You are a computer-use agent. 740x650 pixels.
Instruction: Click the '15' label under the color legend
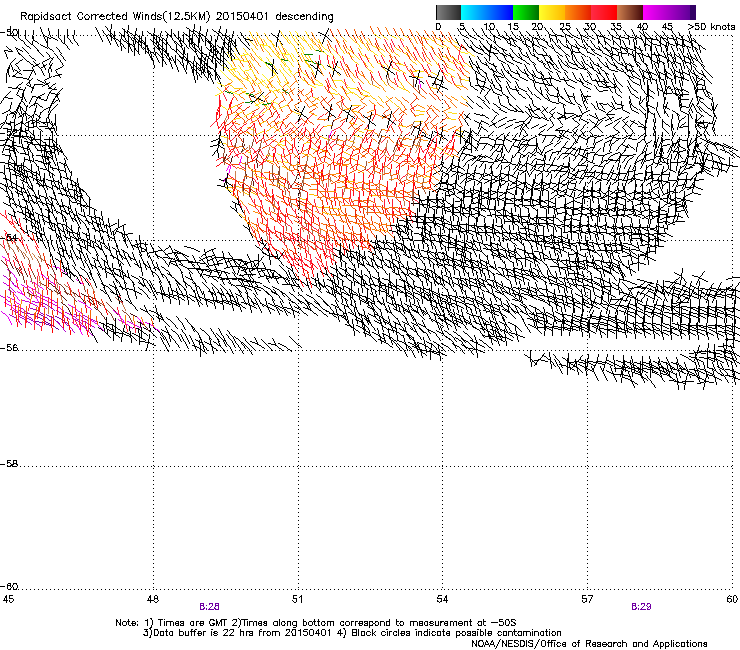513,27
